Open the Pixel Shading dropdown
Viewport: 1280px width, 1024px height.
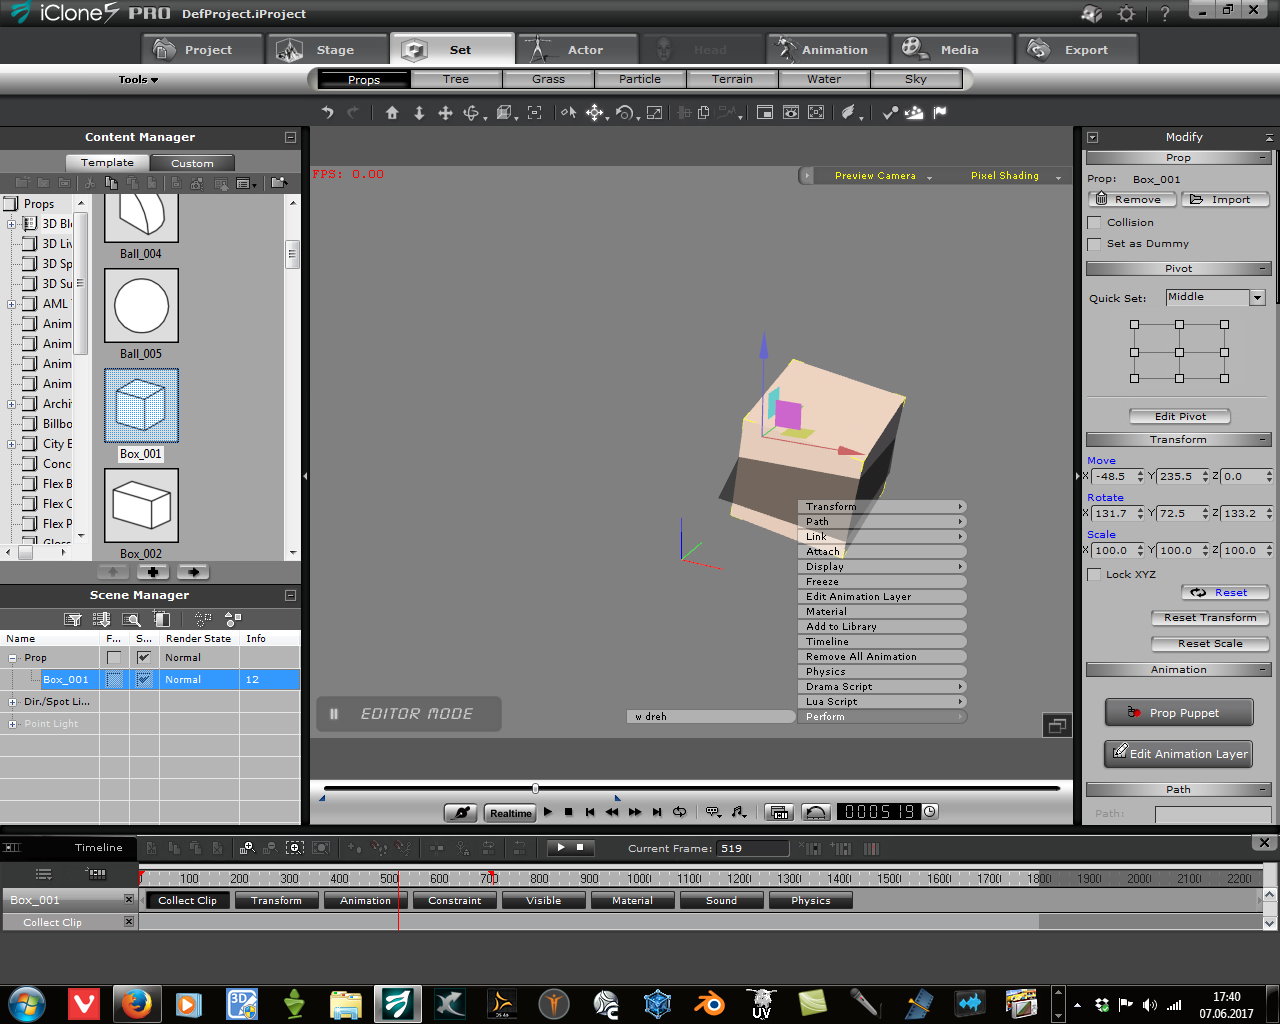click(x=1014, y=176)
